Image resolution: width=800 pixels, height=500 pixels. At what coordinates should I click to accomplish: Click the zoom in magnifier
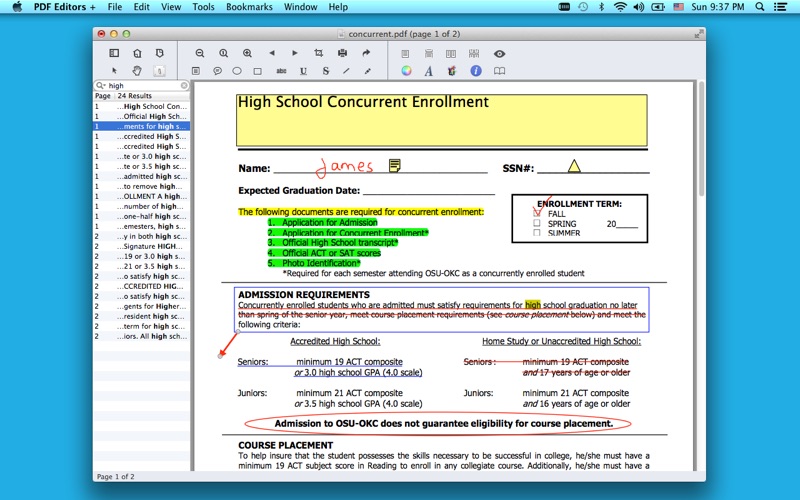[247, 53]
